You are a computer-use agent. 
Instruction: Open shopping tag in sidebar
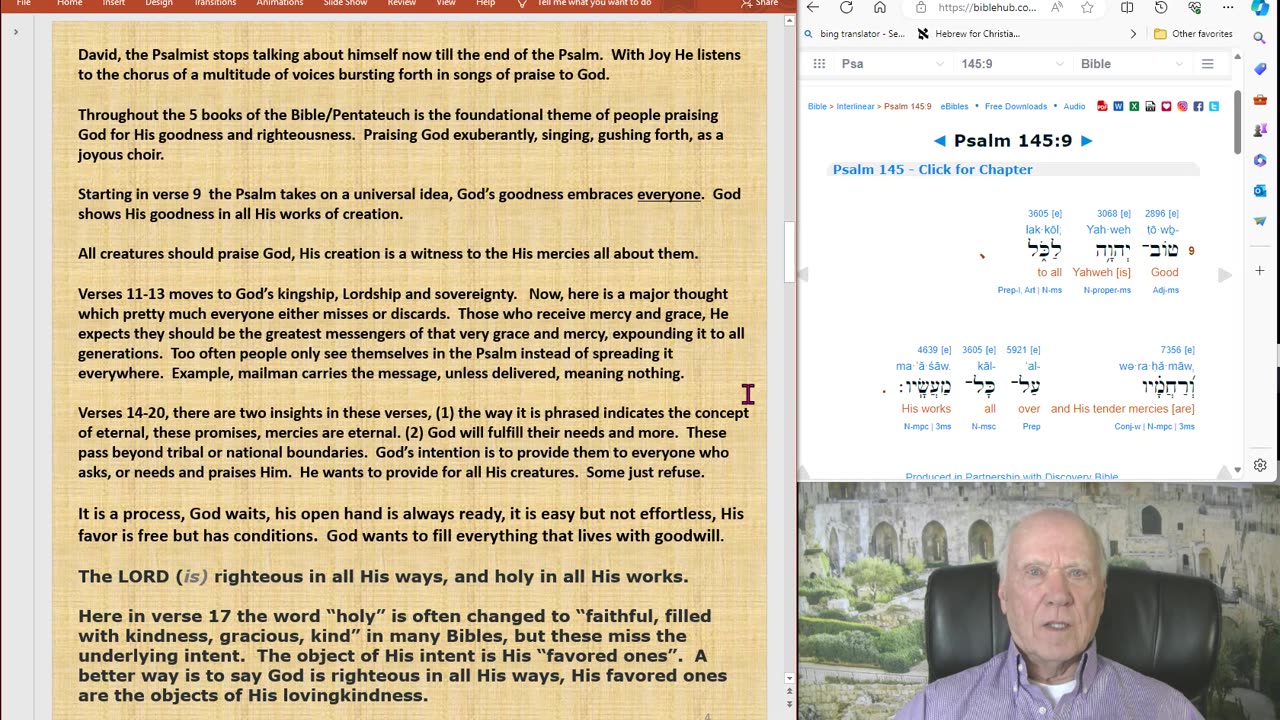tap(1260, 69)
